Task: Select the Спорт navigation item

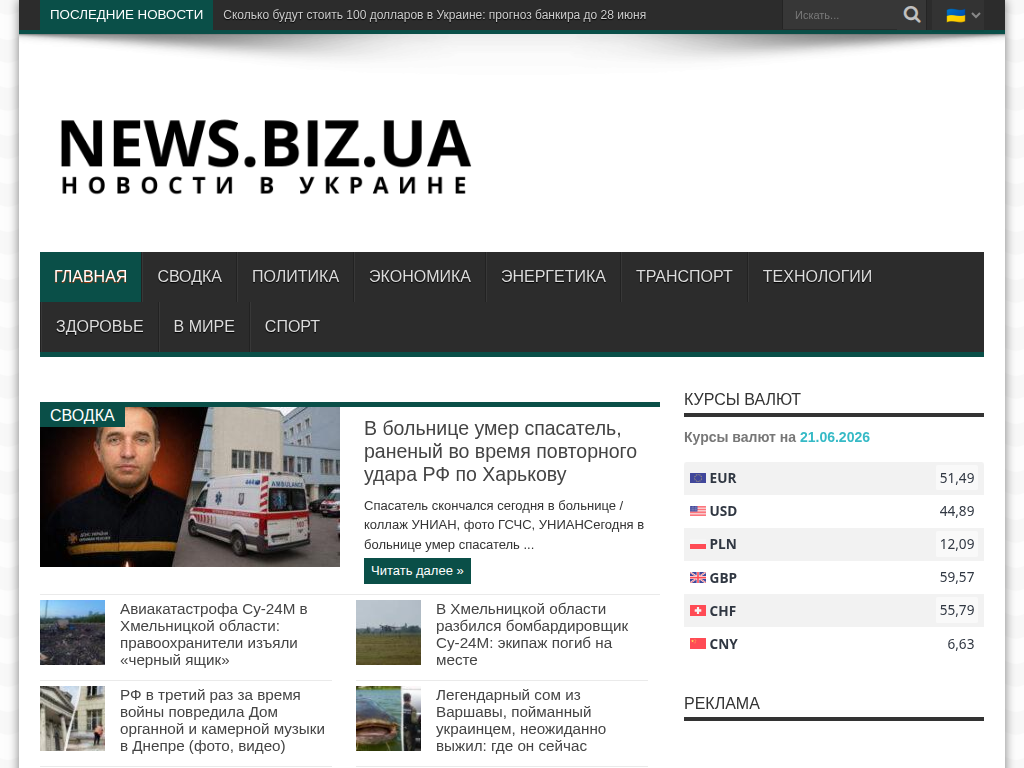Action: [x=292, y=327]
